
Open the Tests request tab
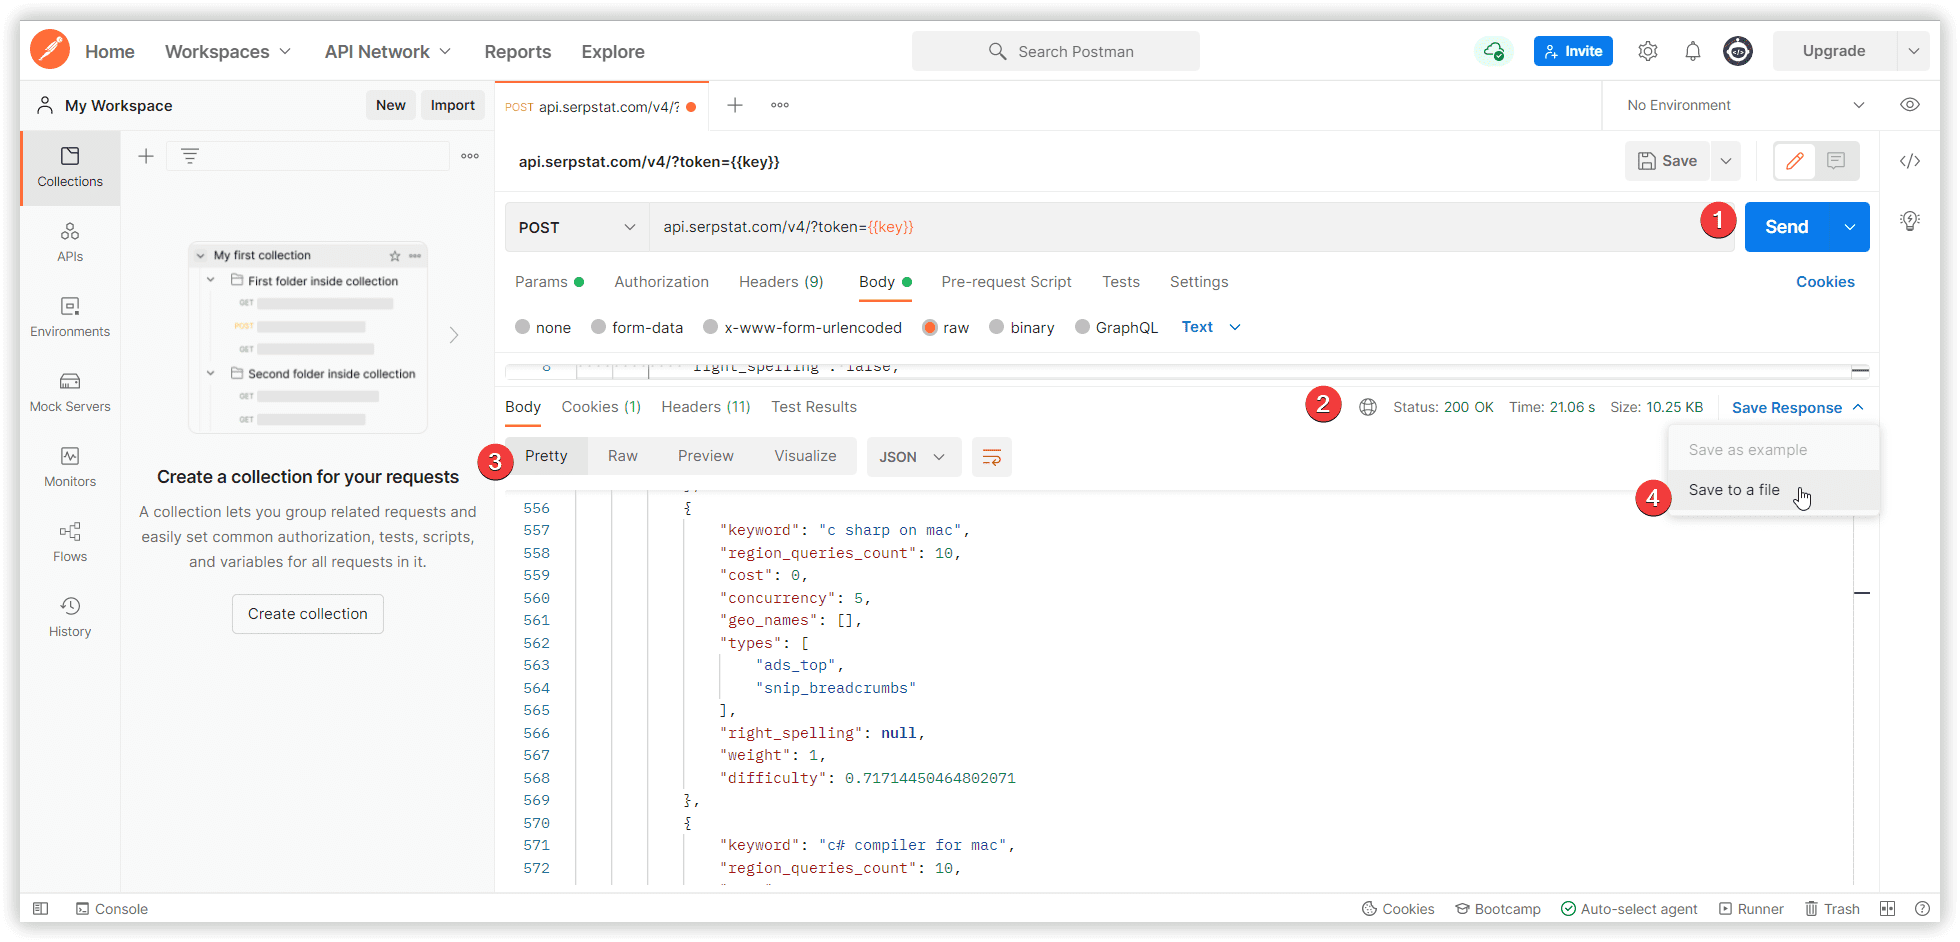(x=1121, y=282)
